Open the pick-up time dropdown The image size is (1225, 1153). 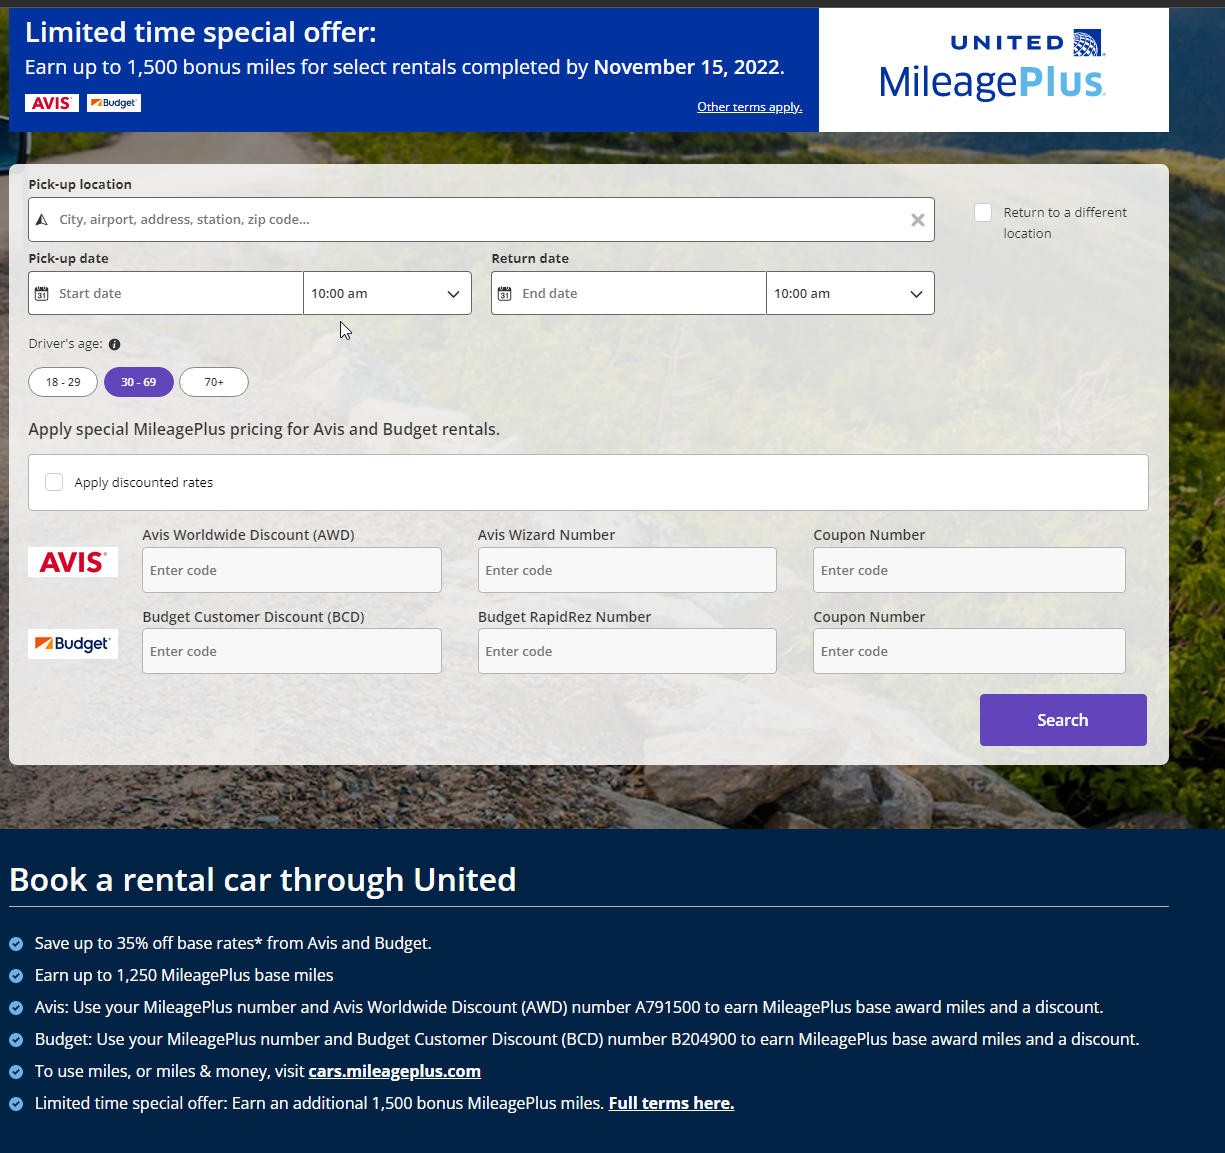[388, 293]
